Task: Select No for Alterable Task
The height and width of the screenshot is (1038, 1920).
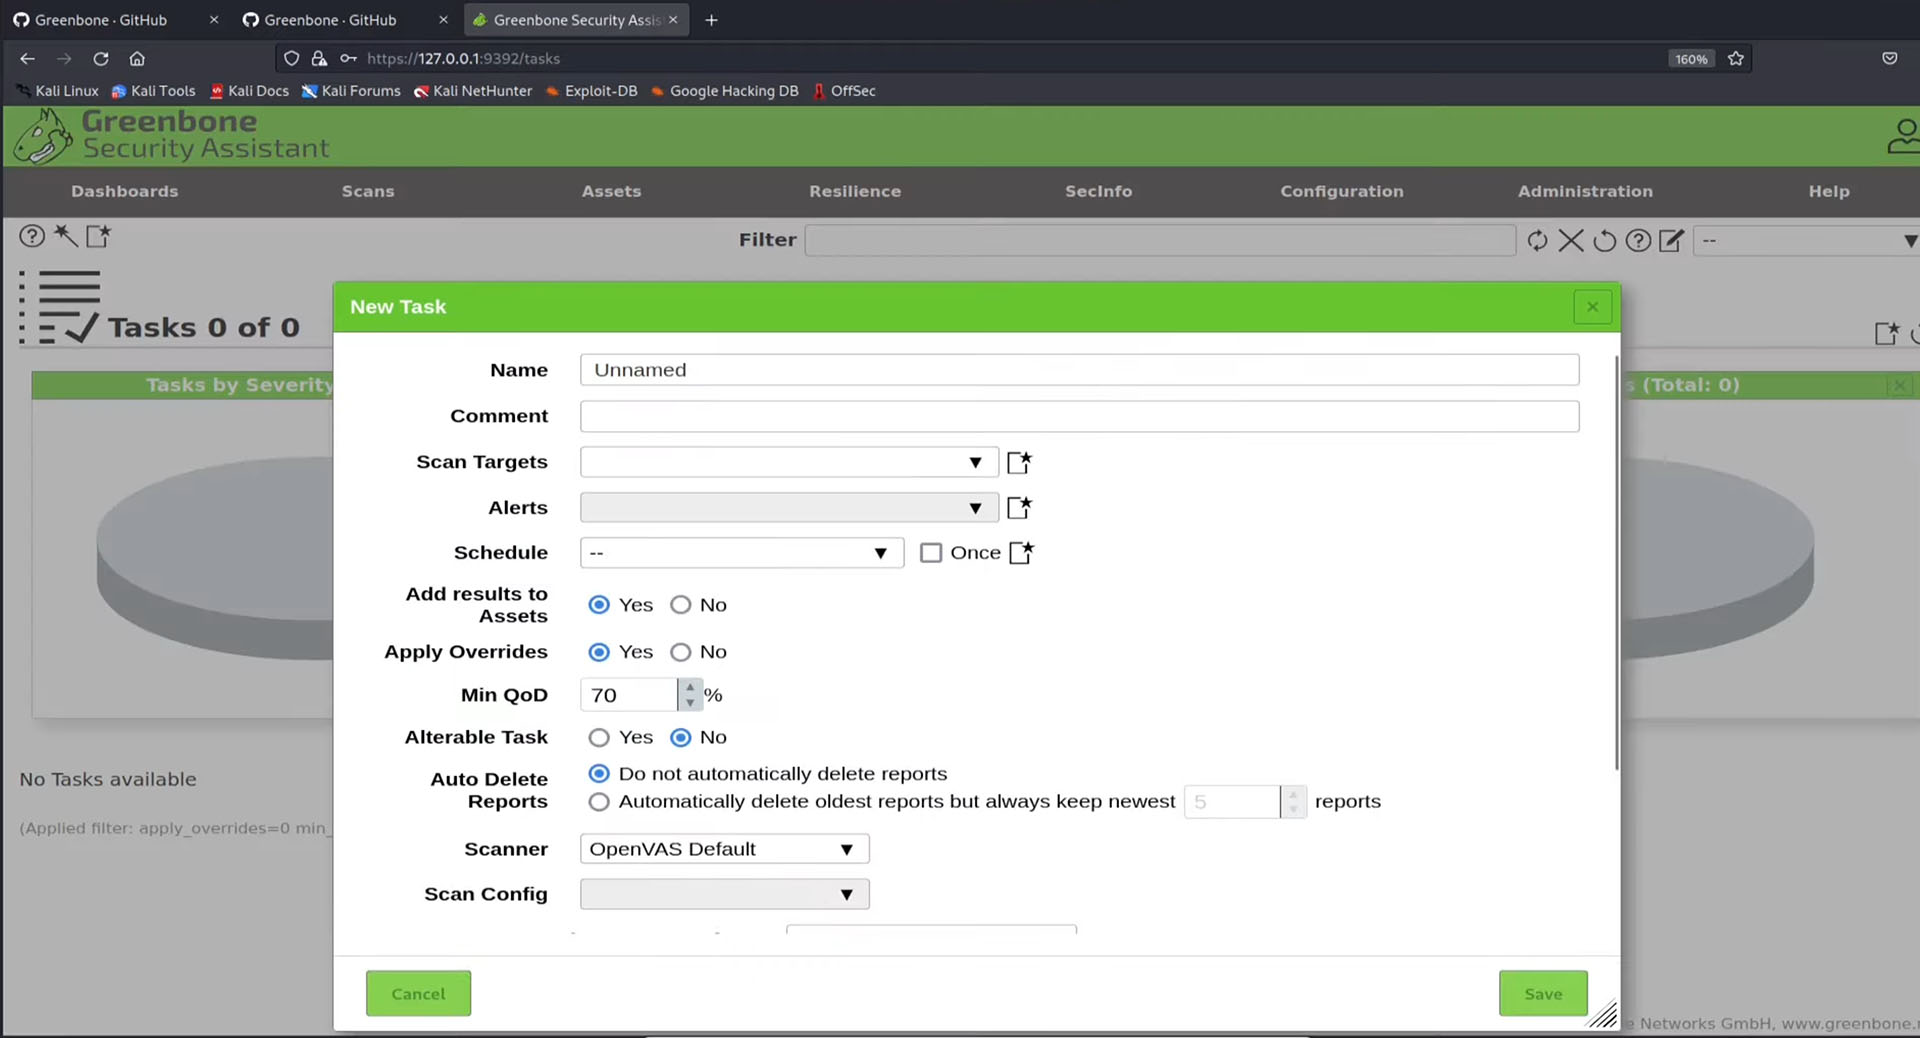Action: click(681, 738)
